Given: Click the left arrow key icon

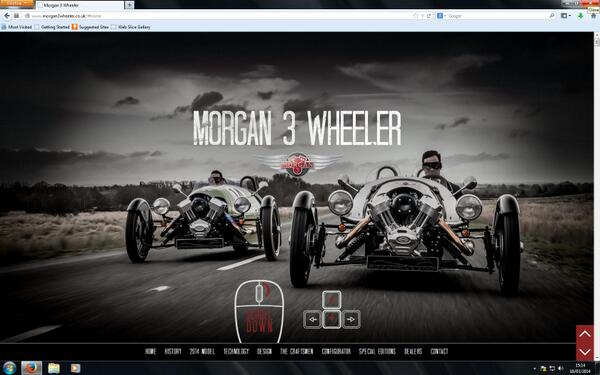Looking at the screenshot, I should [x=313, y=320].
